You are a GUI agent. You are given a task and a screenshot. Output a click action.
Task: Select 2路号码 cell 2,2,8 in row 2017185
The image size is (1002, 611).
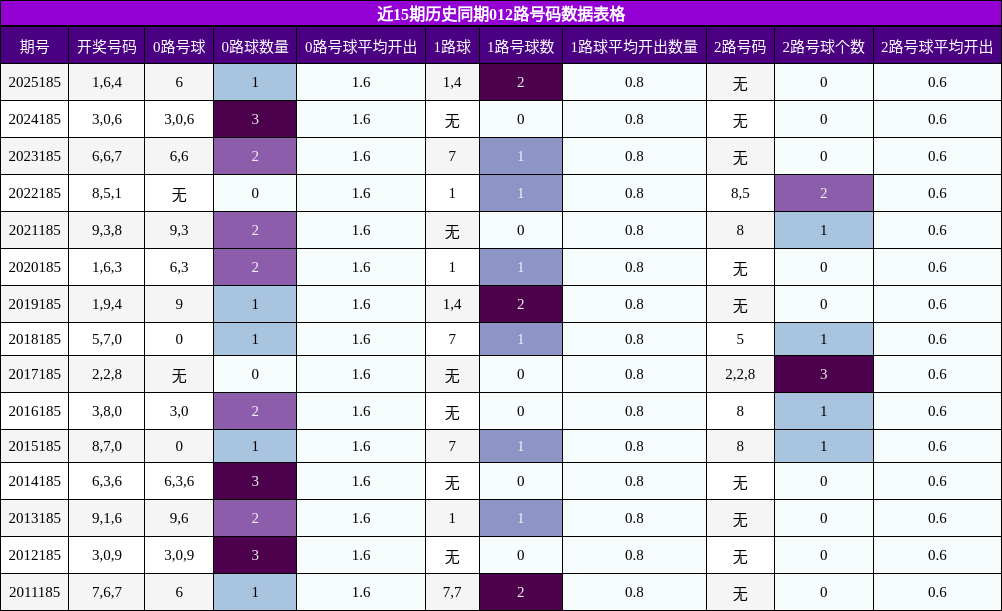click(740, 374)
